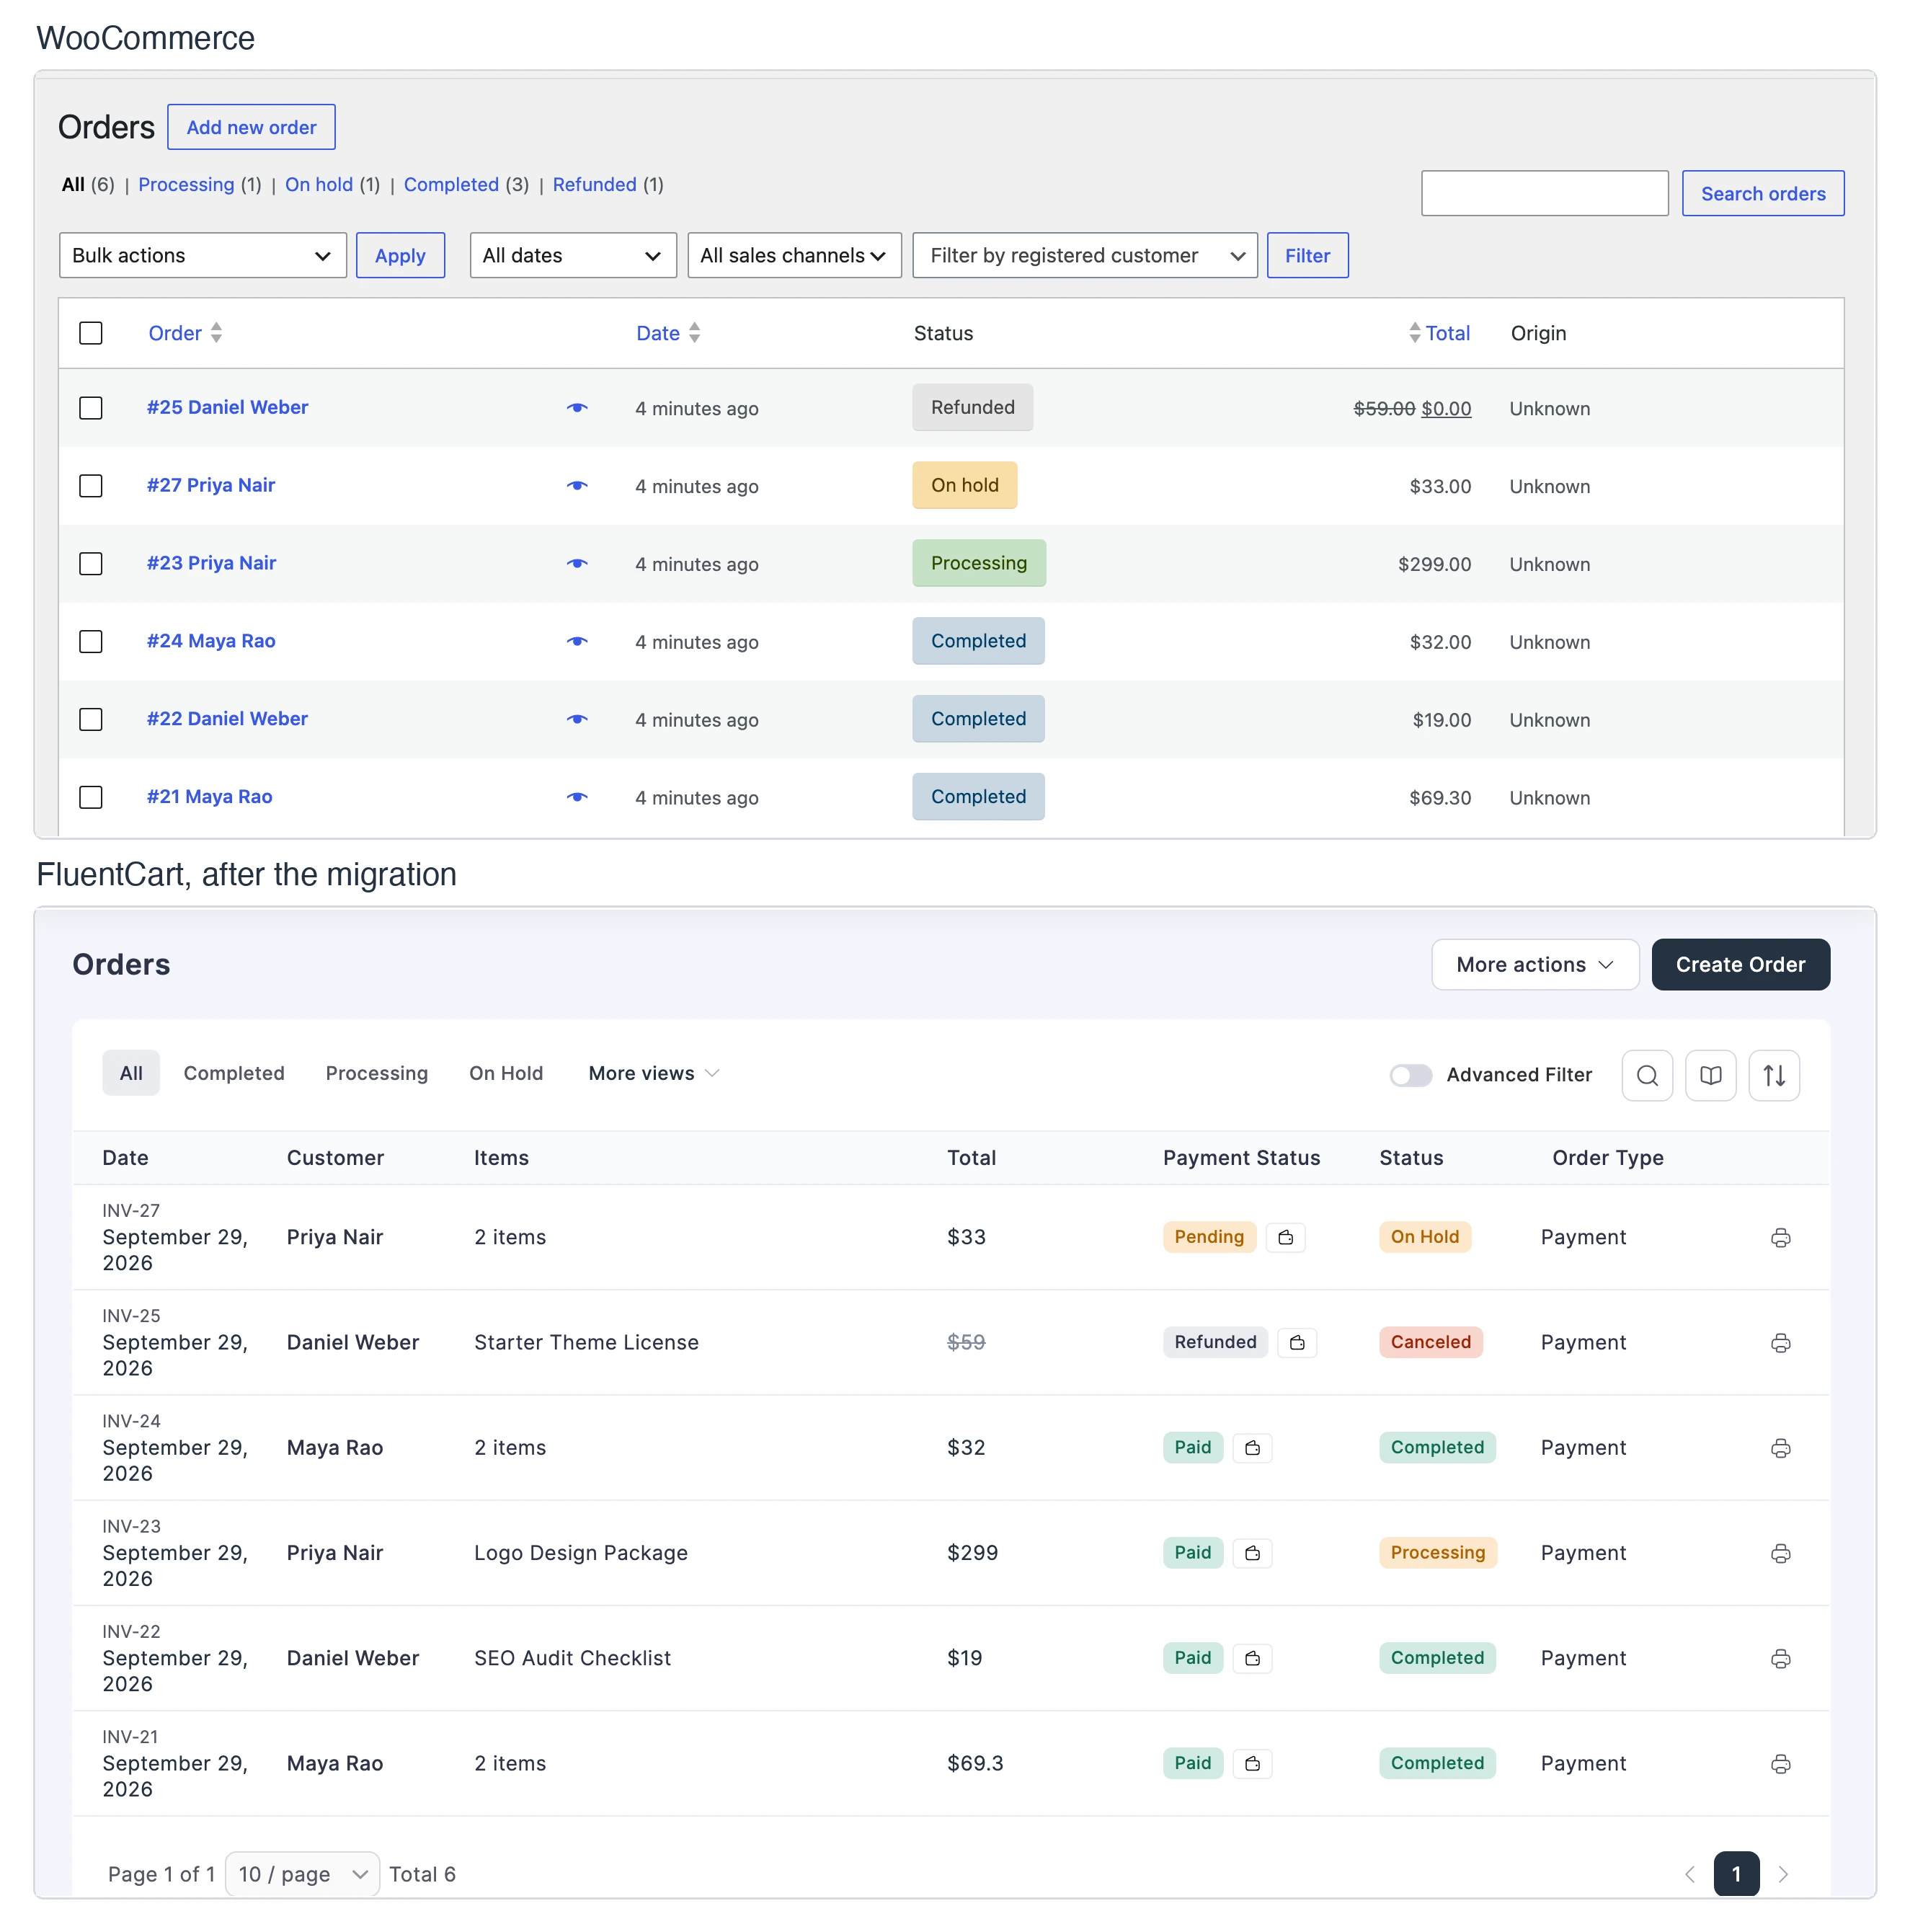
Task: Tick the select-all orders checkbox
Action: (x=91, y=333)
